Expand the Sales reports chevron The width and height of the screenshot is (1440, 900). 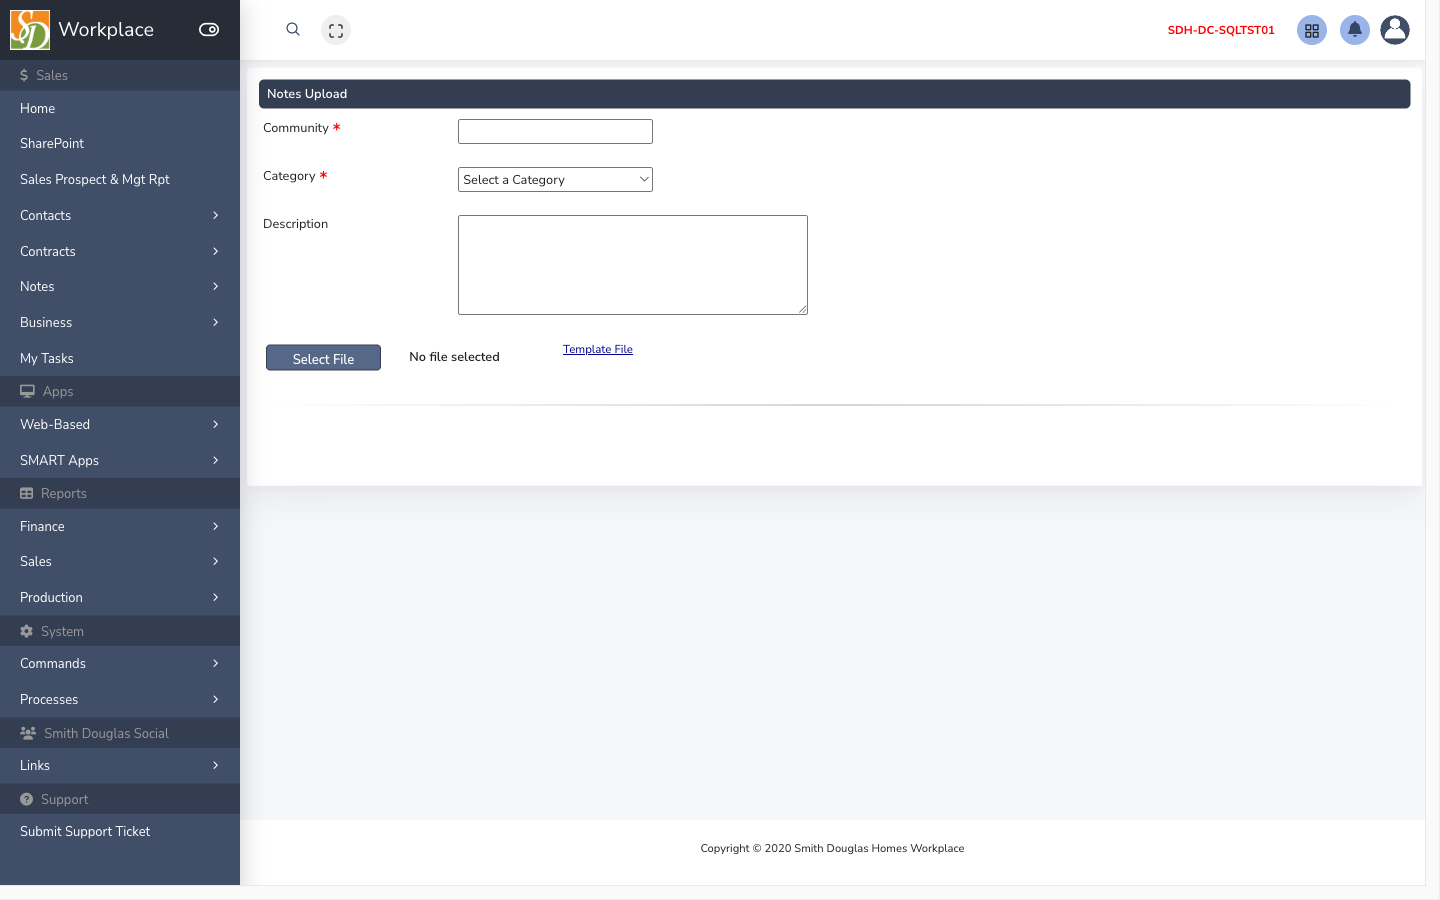point(215,562)
